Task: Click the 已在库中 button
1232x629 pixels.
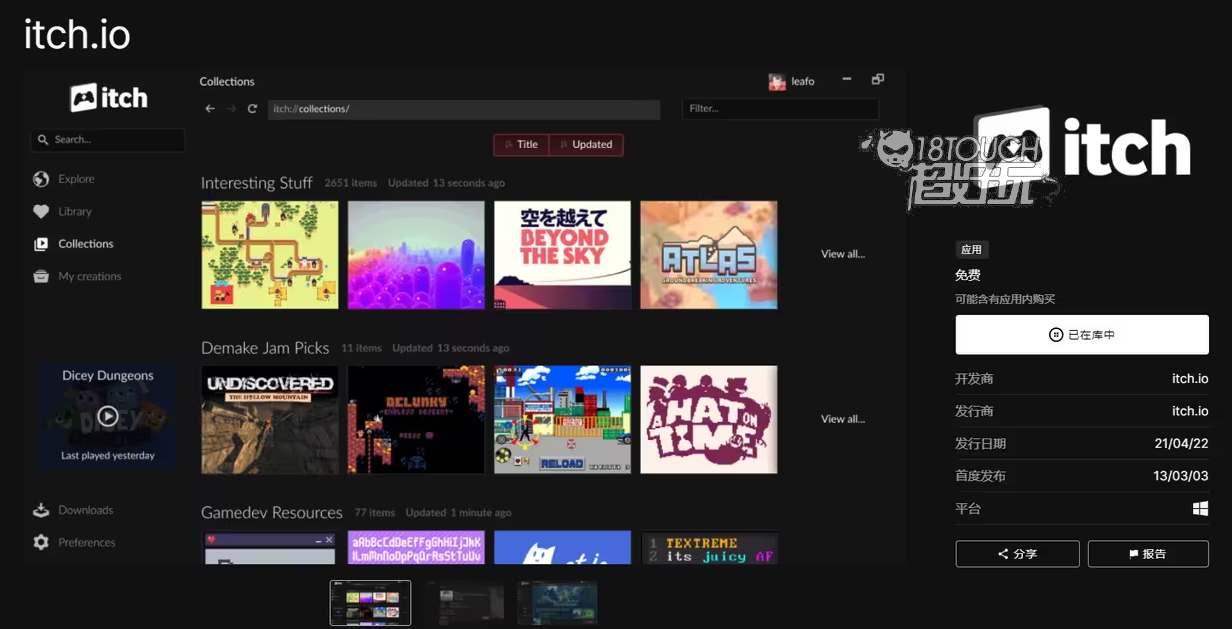Action: [1082, 335]
